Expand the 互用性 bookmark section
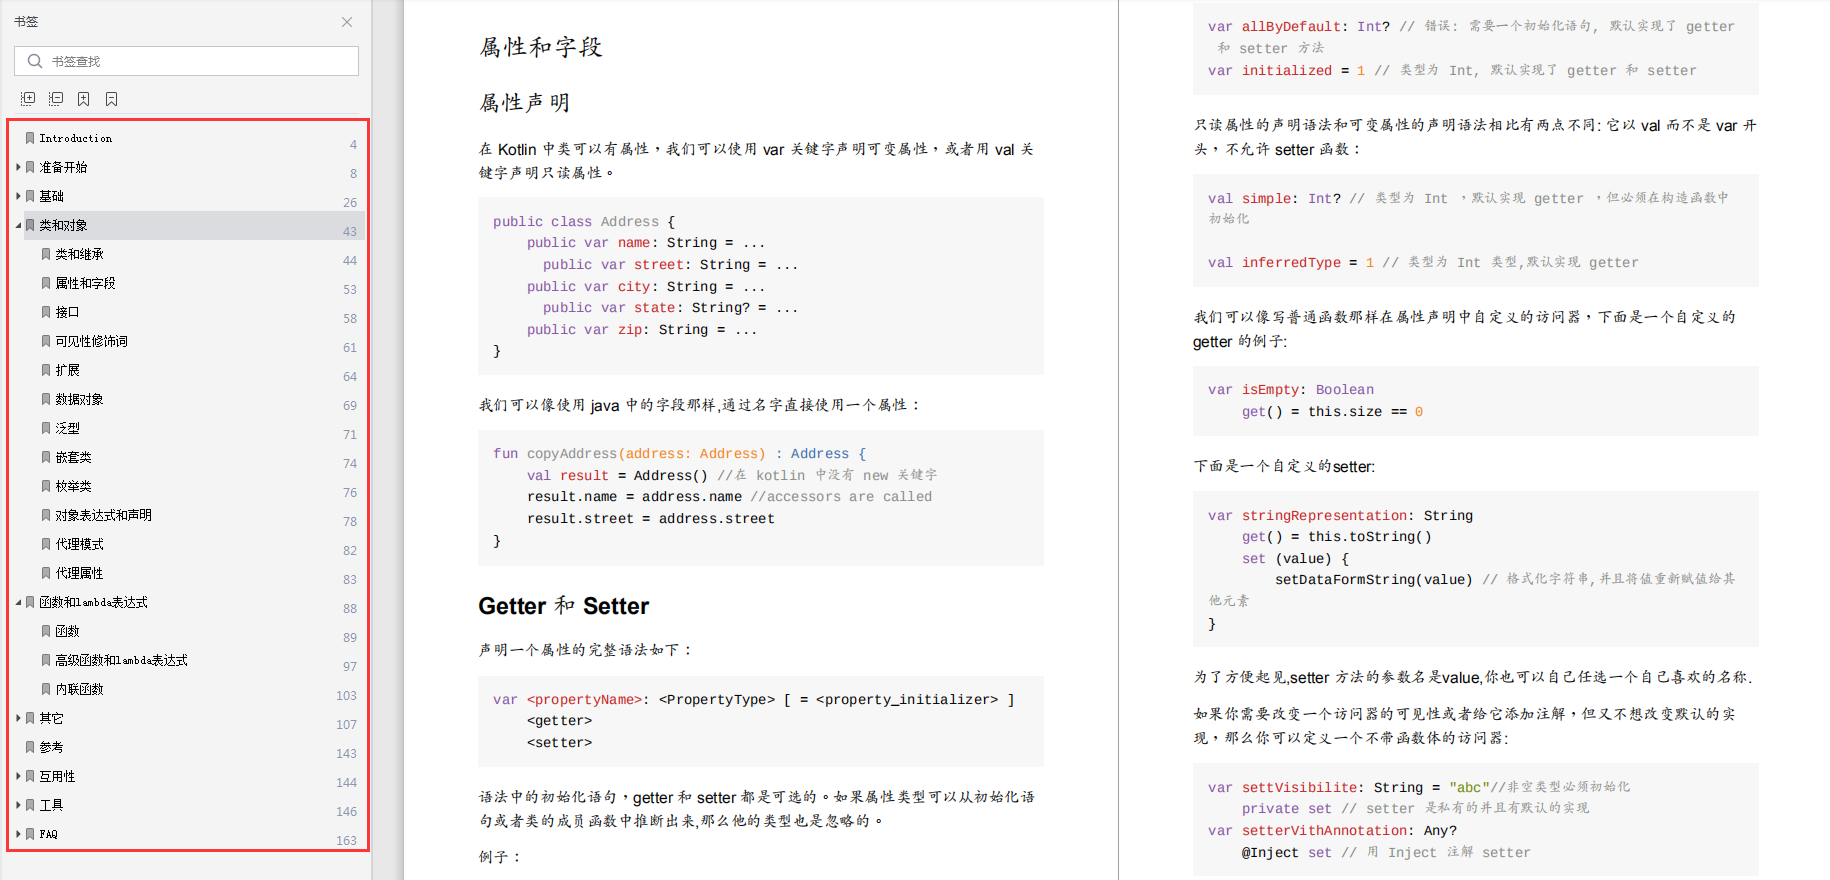Image resolution: width=1830 pixels, height=880 pixels. point(18,776)
